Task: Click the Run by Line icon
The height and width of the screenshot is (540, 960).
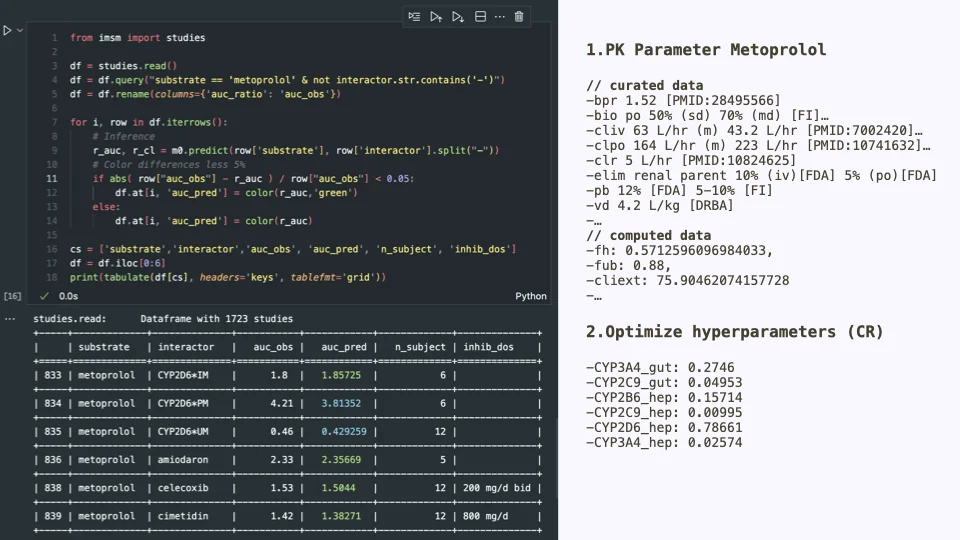Action: pos(414,17)
